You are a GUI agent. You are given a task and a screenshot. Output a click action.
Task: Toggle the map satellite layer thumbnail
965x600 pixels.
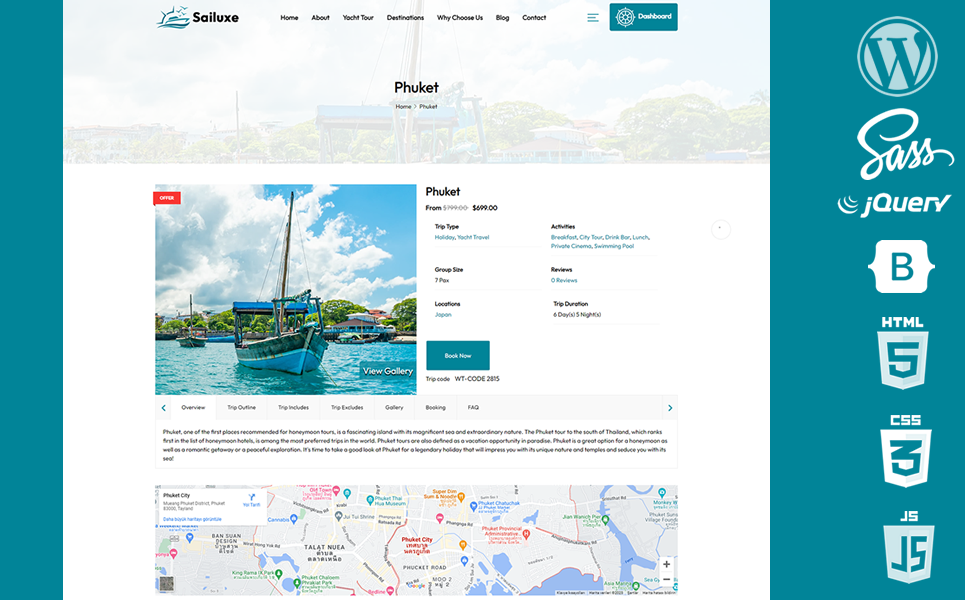pyautogui.click(x=166, y=583)
